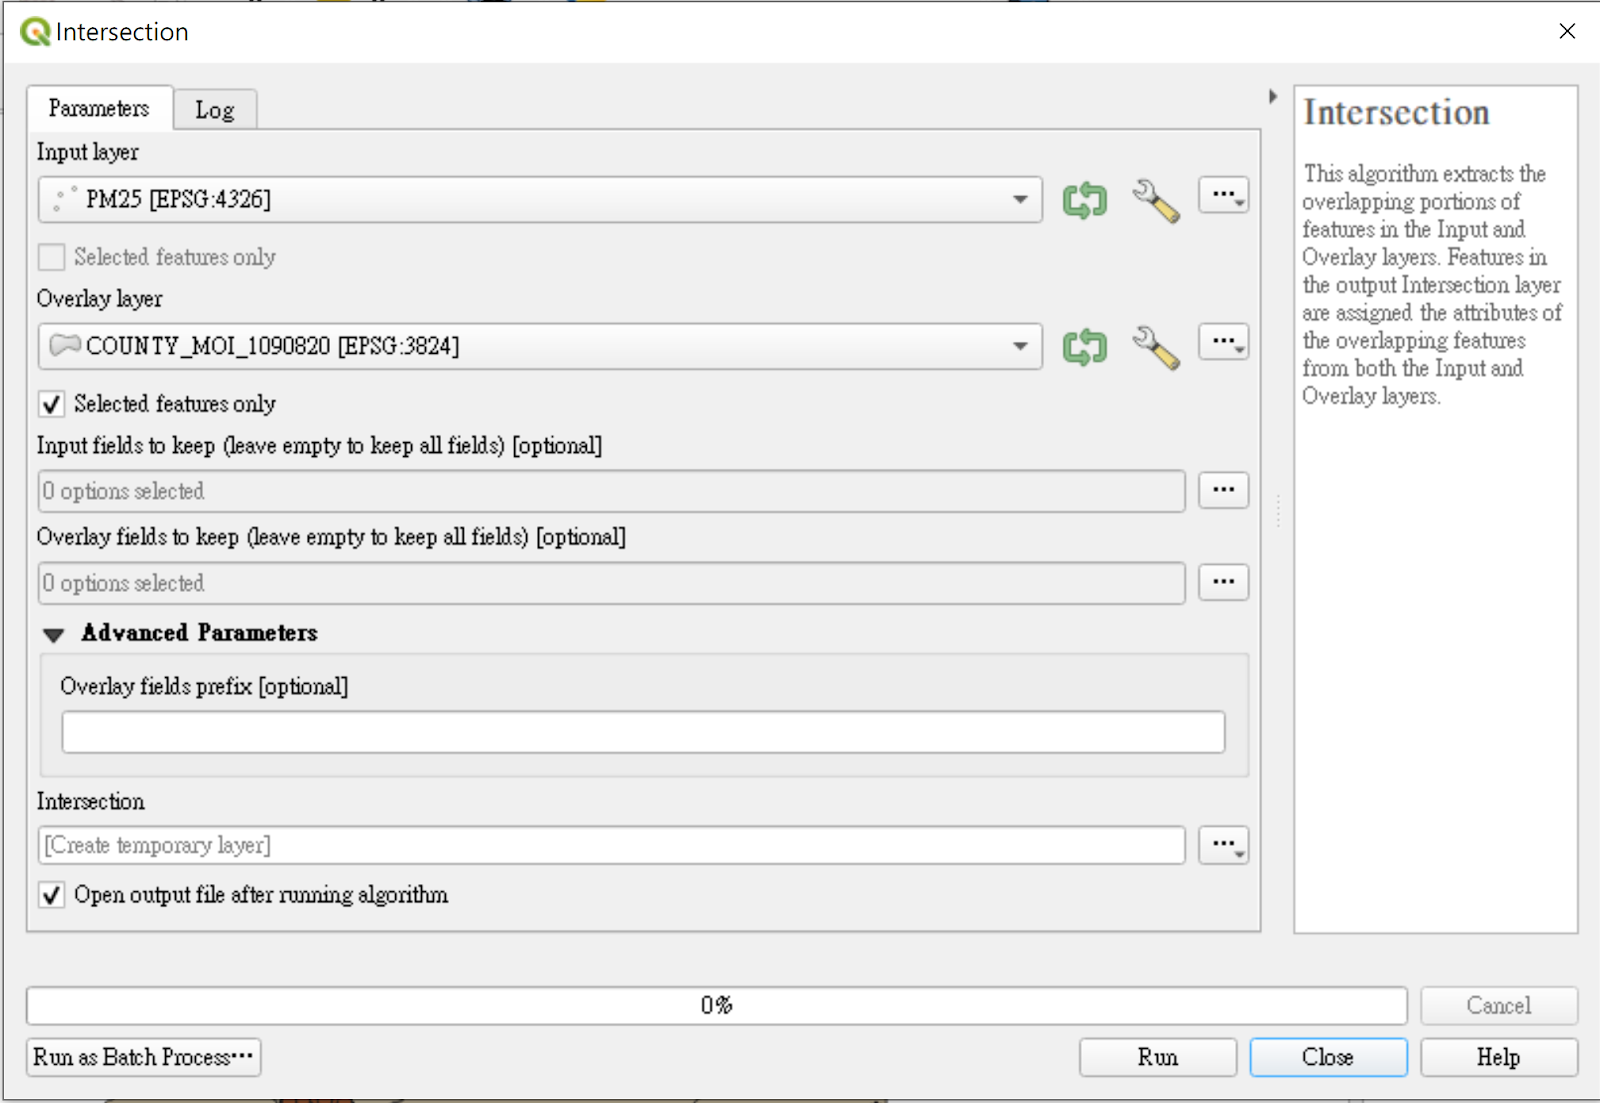The height and width of the screenshot is (1103, 1600).
Task: Open advanced options wrench for Input layer
Action: [1155, 200]
